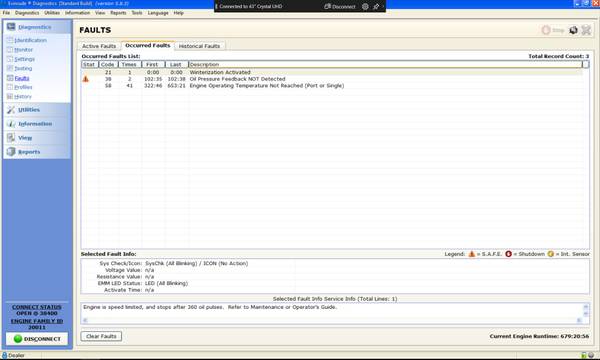Open the Settings page icon in sidebar
The image size is (600, 360).
coord(10,59)
